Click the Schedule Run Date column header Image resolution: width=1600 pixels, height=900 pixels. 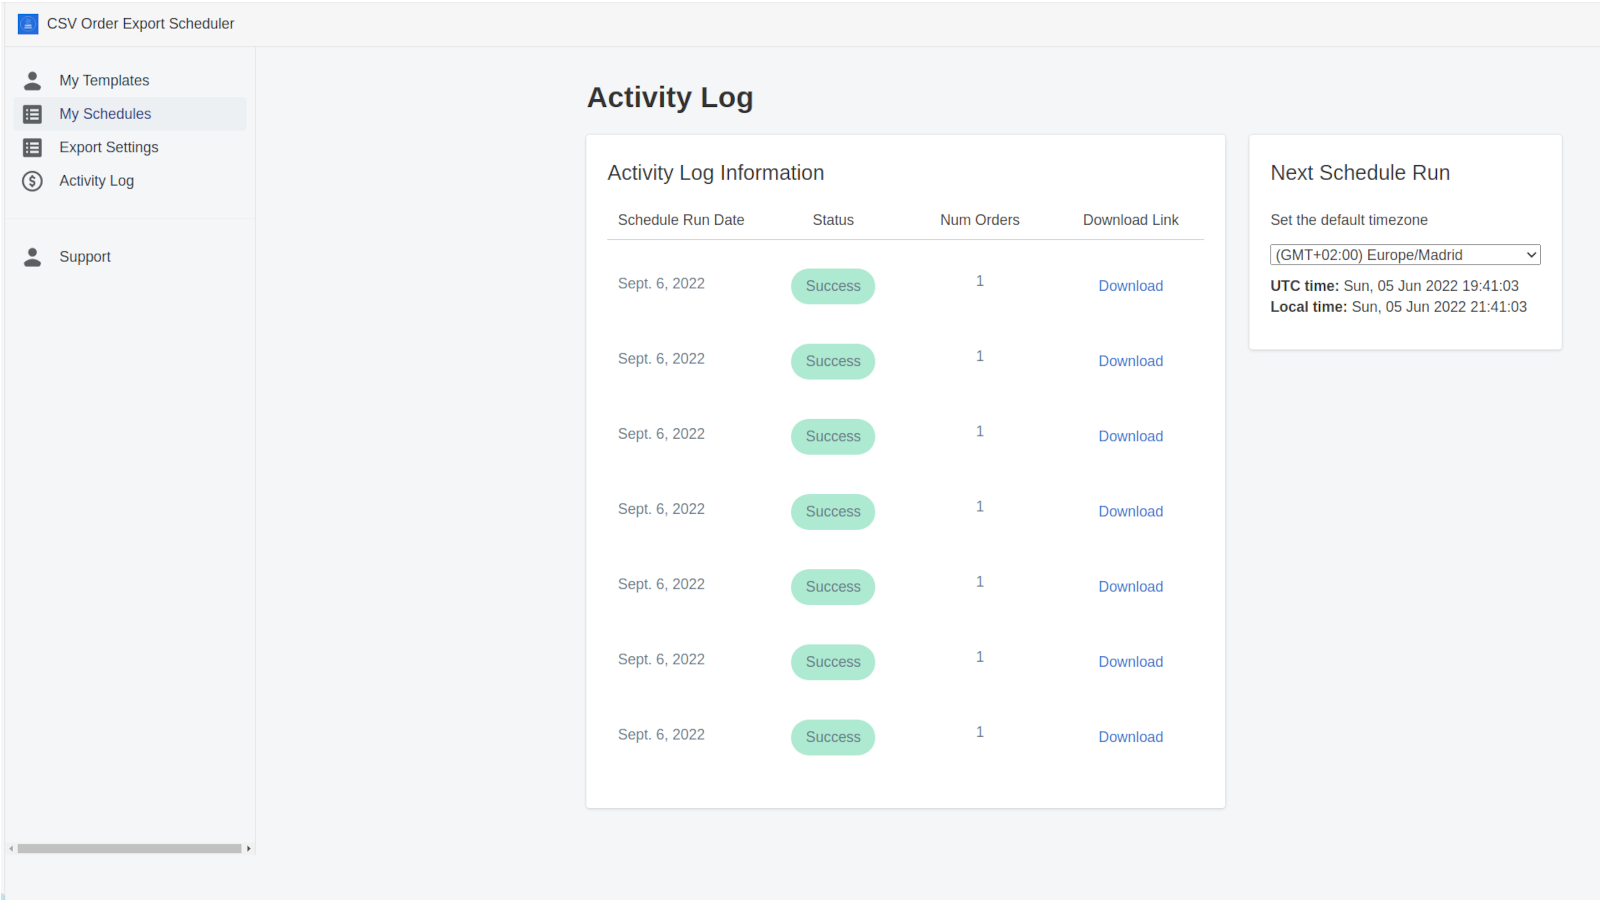click(681, 220)
